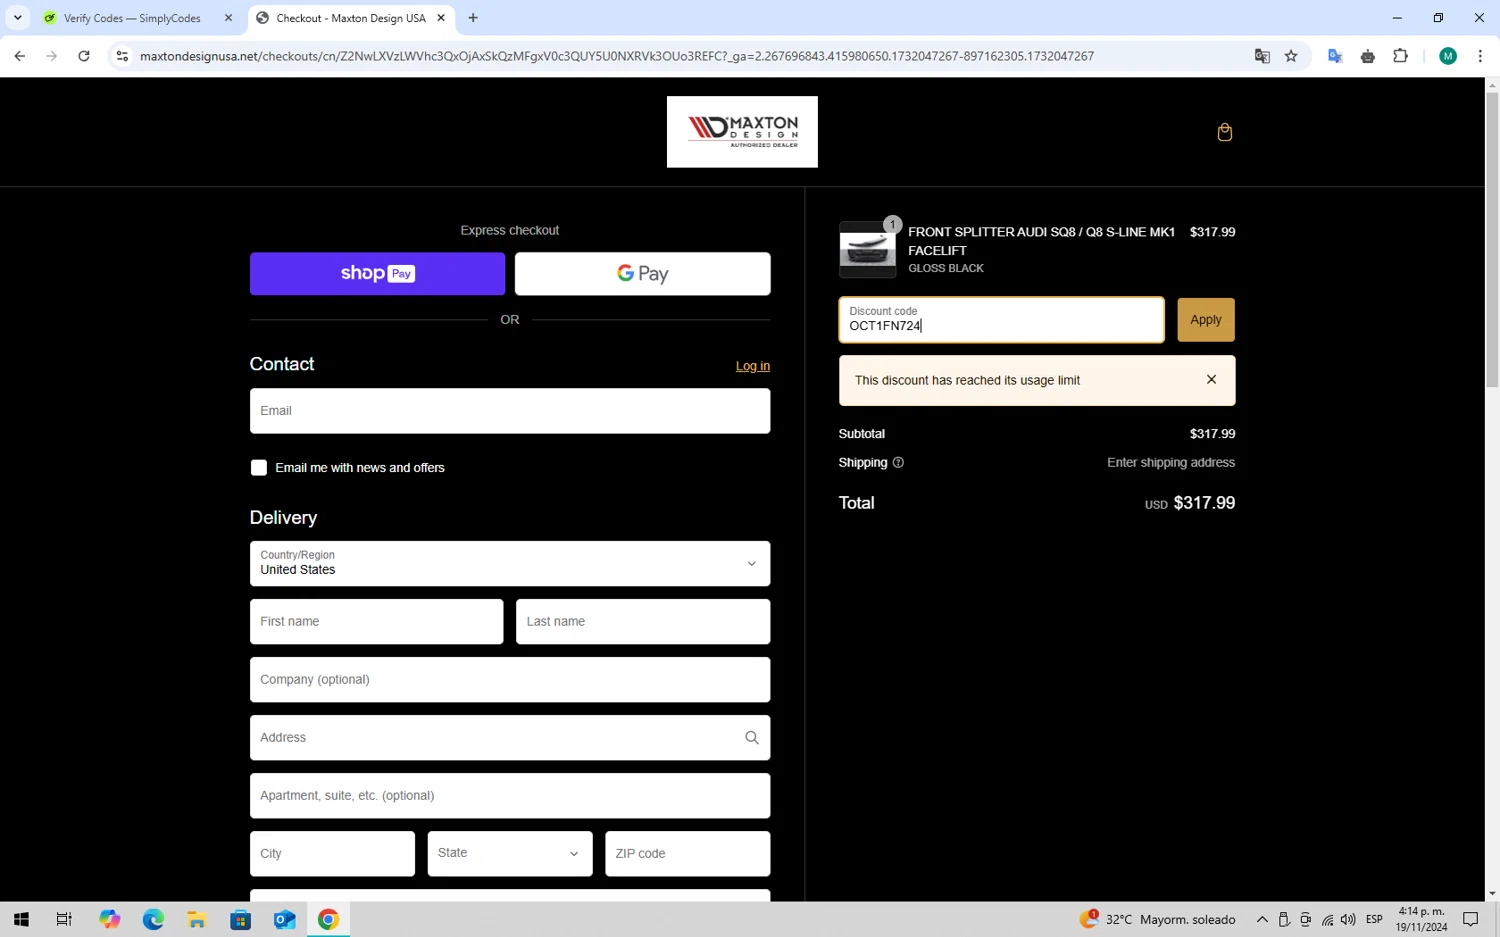This screenshot has height=937, width=1500.
Task: Select the Checkout - Maxton Design USA tab
Action: (x=350, y=18)
